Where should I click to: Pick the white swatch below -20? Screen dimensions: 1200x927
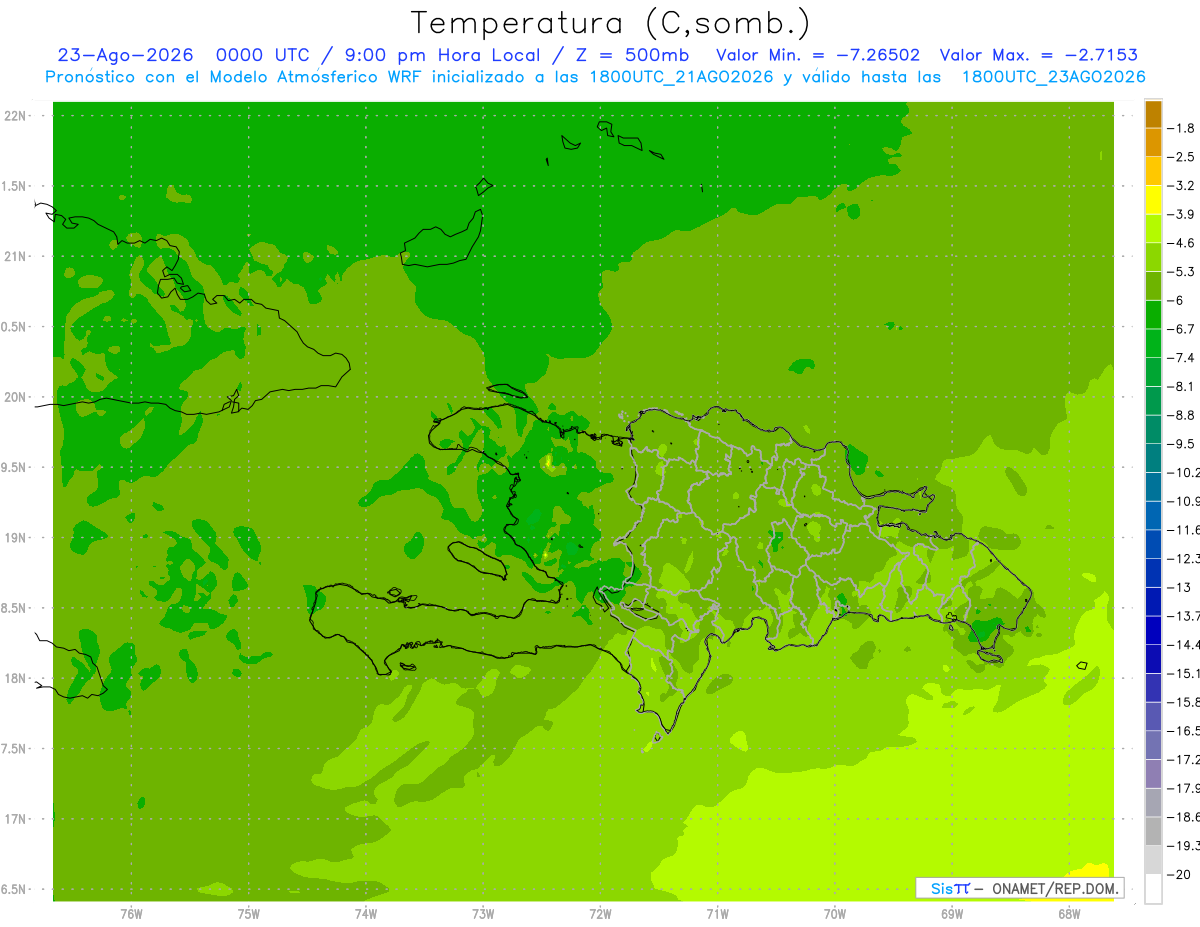[1154, 889]
